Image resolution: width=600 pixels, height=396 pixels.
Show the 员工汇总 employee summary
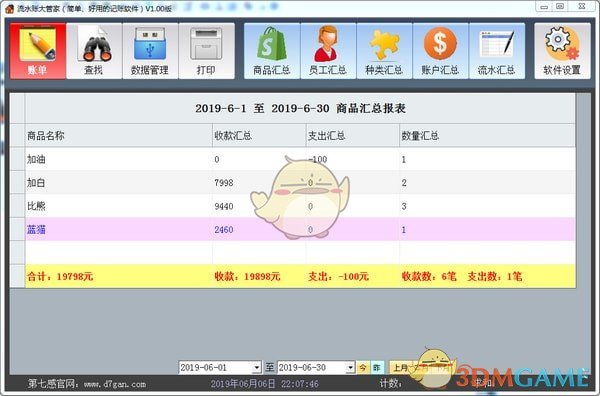(x=328, y=51)
